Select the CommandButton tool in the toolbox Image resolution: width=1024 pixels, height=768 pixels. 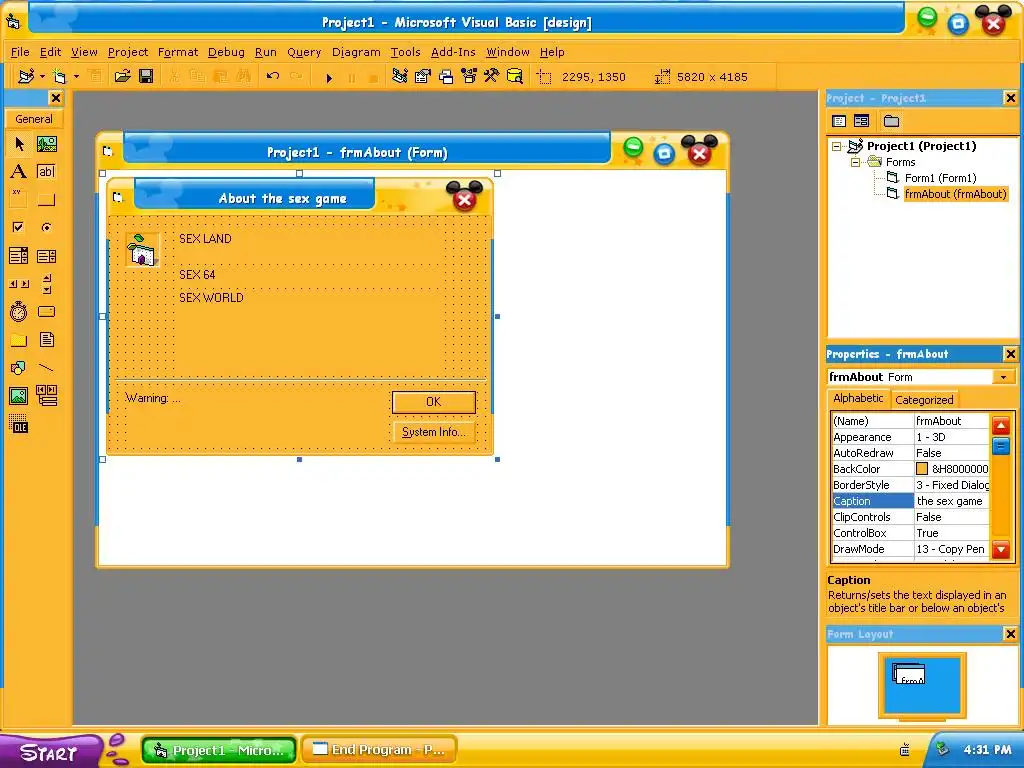tap(46, 199)
